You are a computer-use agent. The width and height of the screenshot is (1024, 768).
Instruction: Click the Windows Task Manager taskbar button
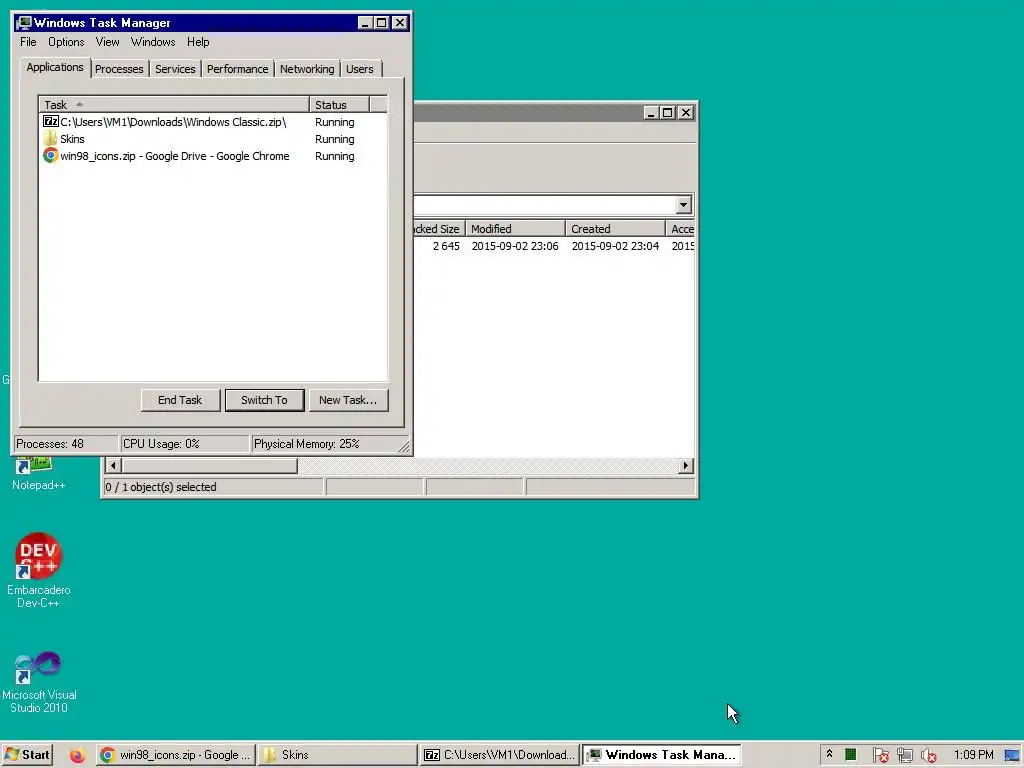661,755
